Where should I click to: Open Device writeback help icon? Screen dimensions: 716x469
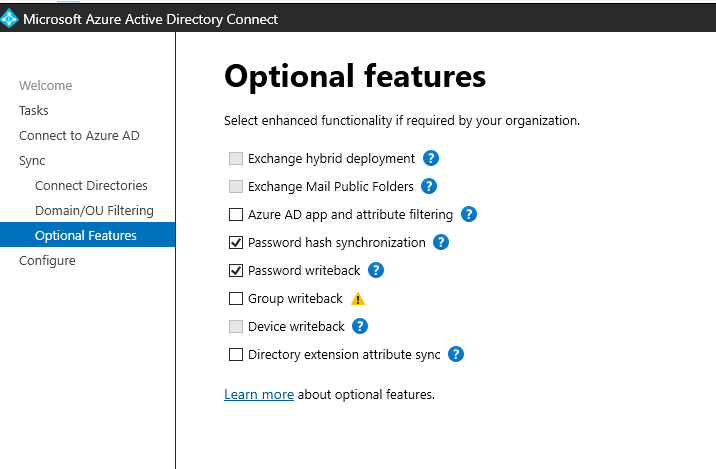pos(360,326)
